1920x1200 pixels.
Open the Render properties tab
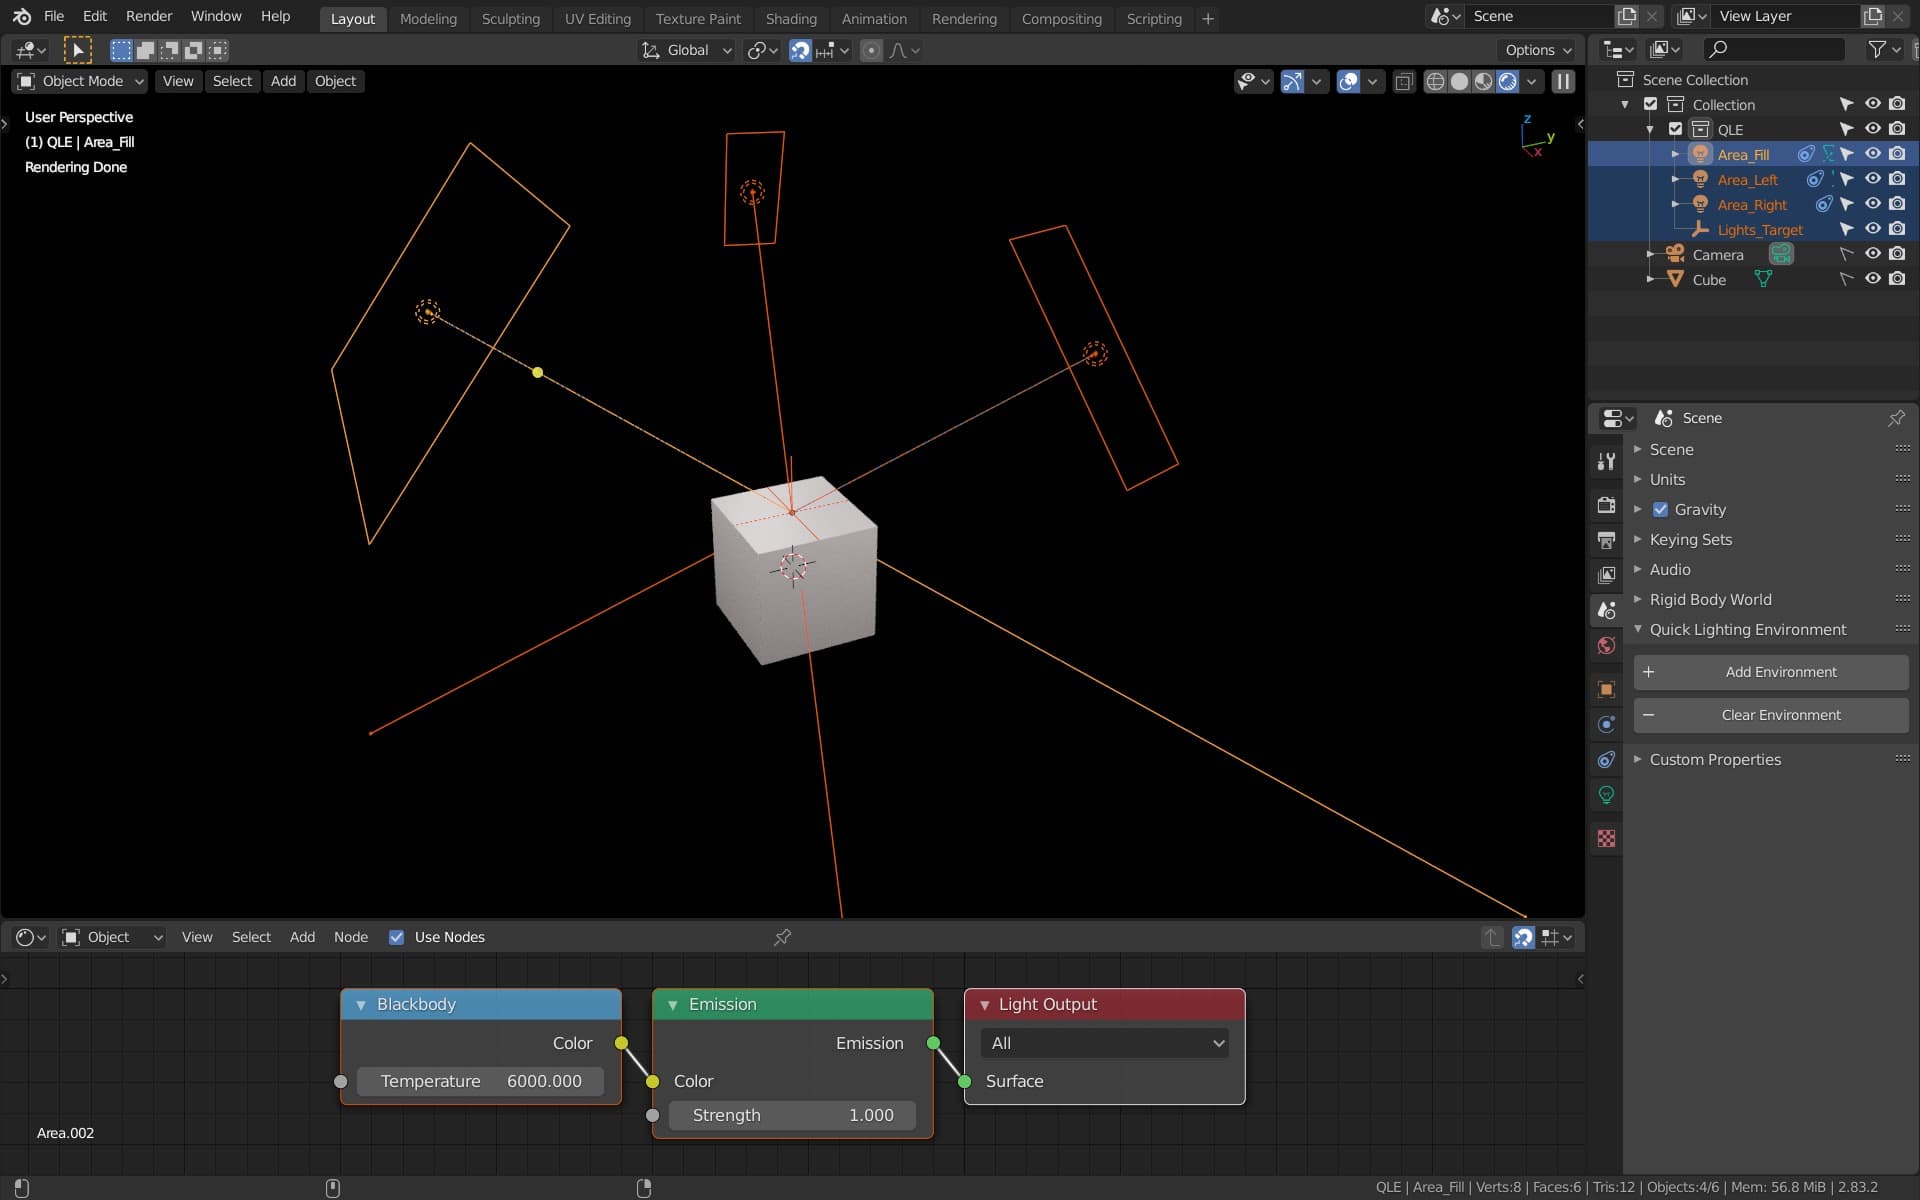(x=1607, y=505)
